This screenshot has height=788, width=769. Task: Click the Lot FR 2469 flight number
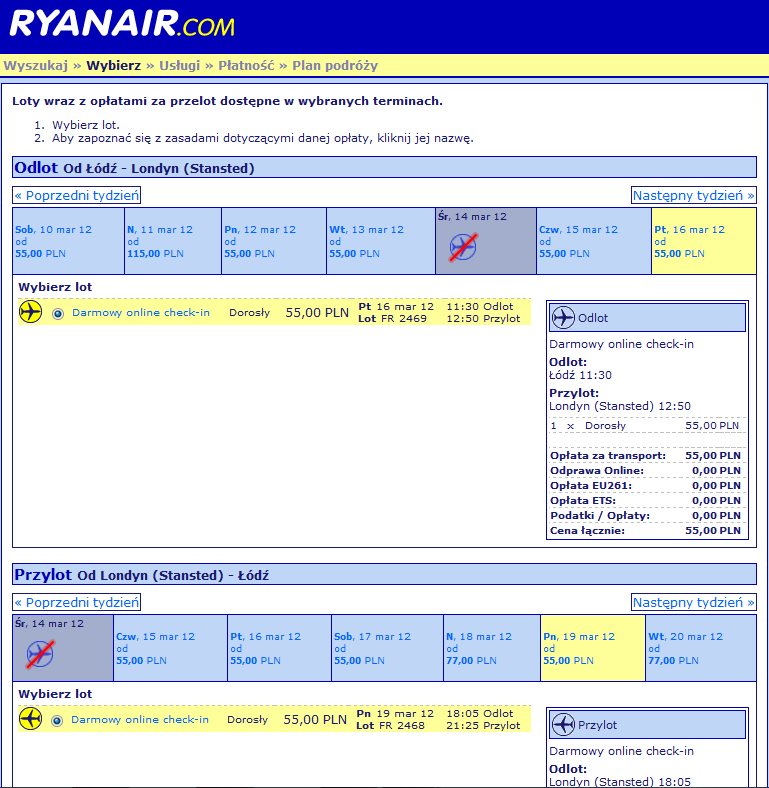pyautogui.click(x=393, y=319)
